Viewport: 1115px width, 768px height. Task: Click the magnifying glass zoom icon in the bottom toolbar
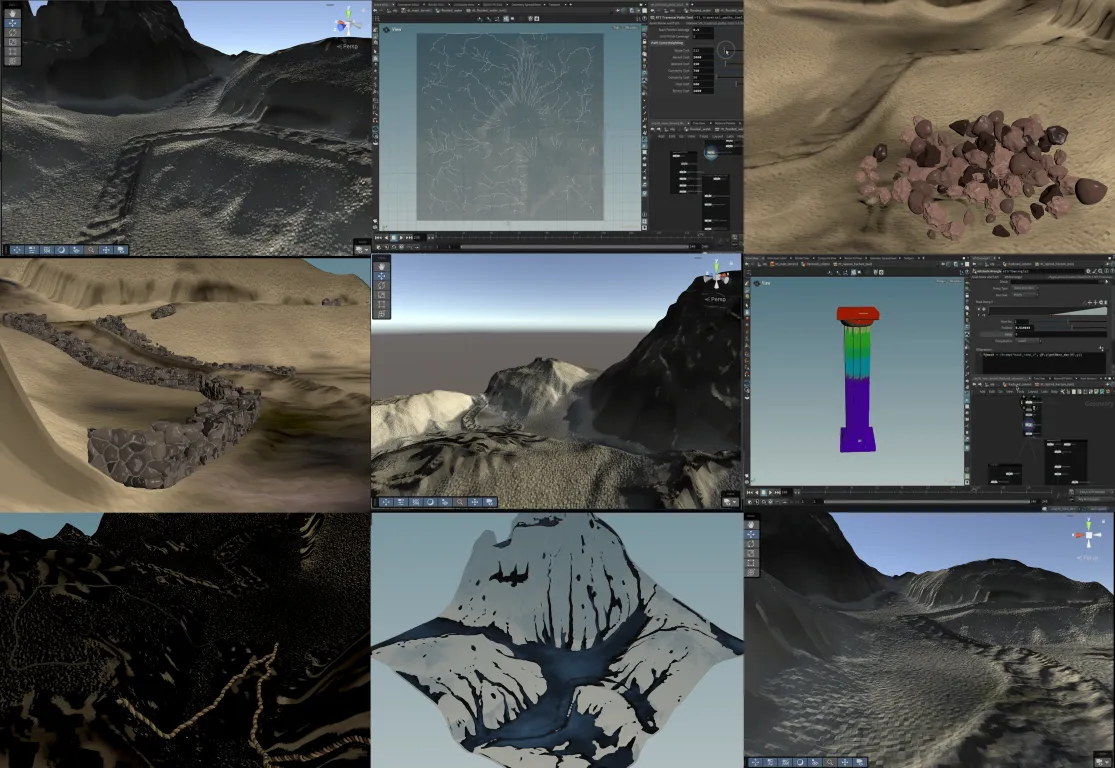pyautogui.click(x=90, y=249)
